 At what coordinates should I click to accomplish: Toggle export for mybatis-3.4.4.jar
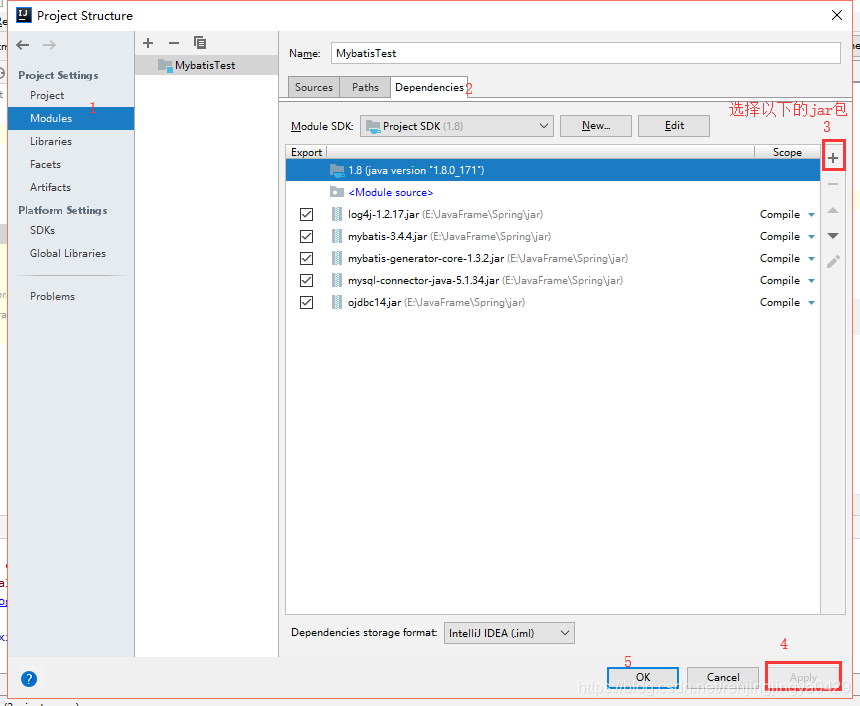pyautogui.click(x=306, y=236)
